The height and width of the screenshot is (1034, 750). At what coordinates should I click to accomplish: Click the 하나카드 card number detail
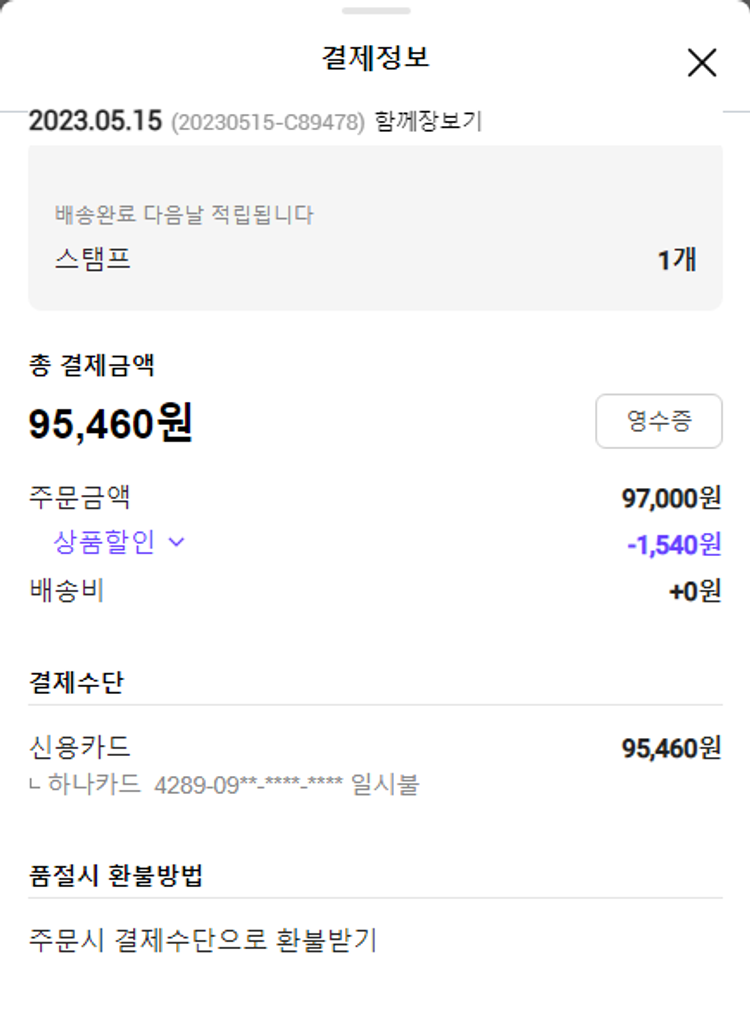[235, 785]
